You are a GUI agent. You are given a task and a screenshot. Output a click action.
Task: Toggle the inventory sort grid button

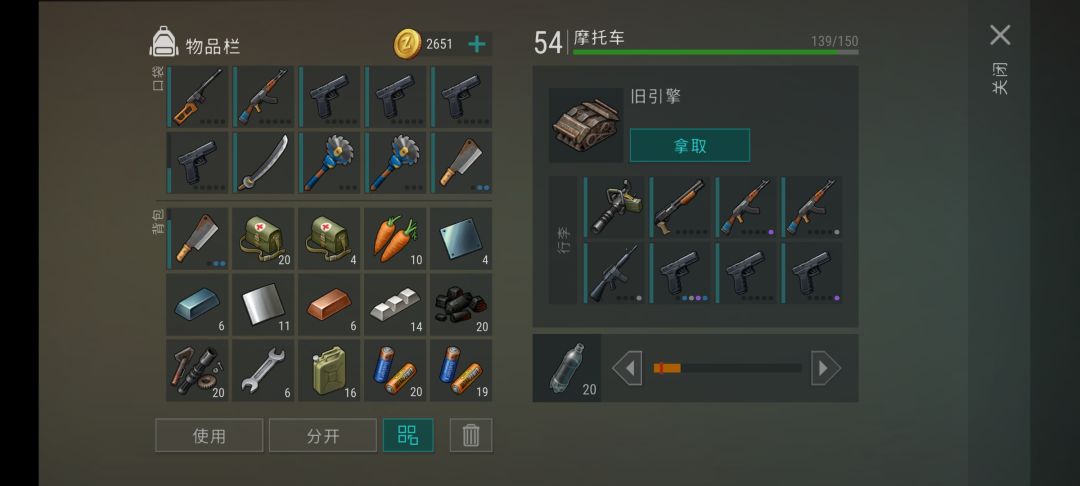(408, 435)
